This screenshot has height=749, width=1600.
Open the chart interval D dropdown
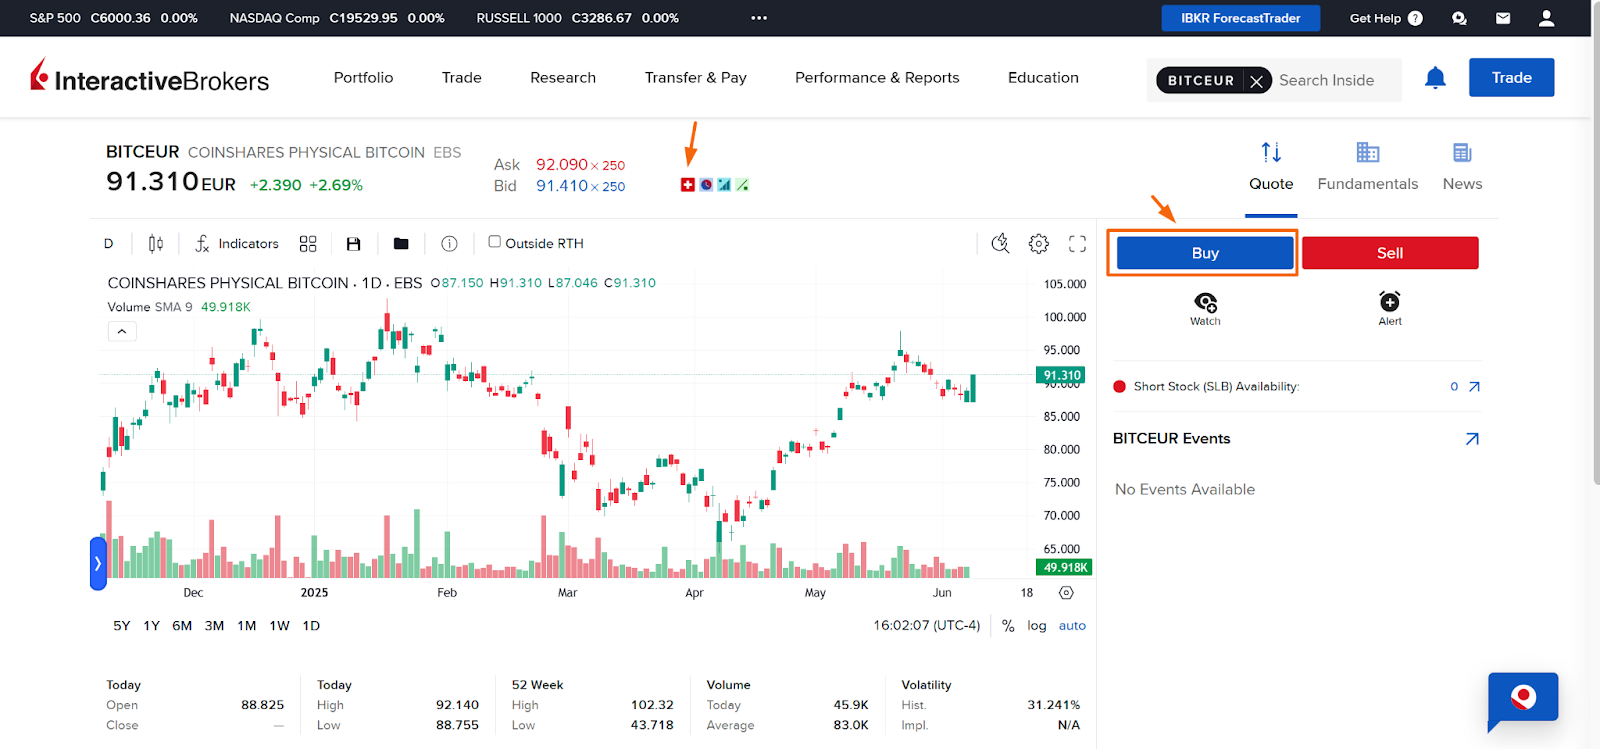tap(109, 243)
